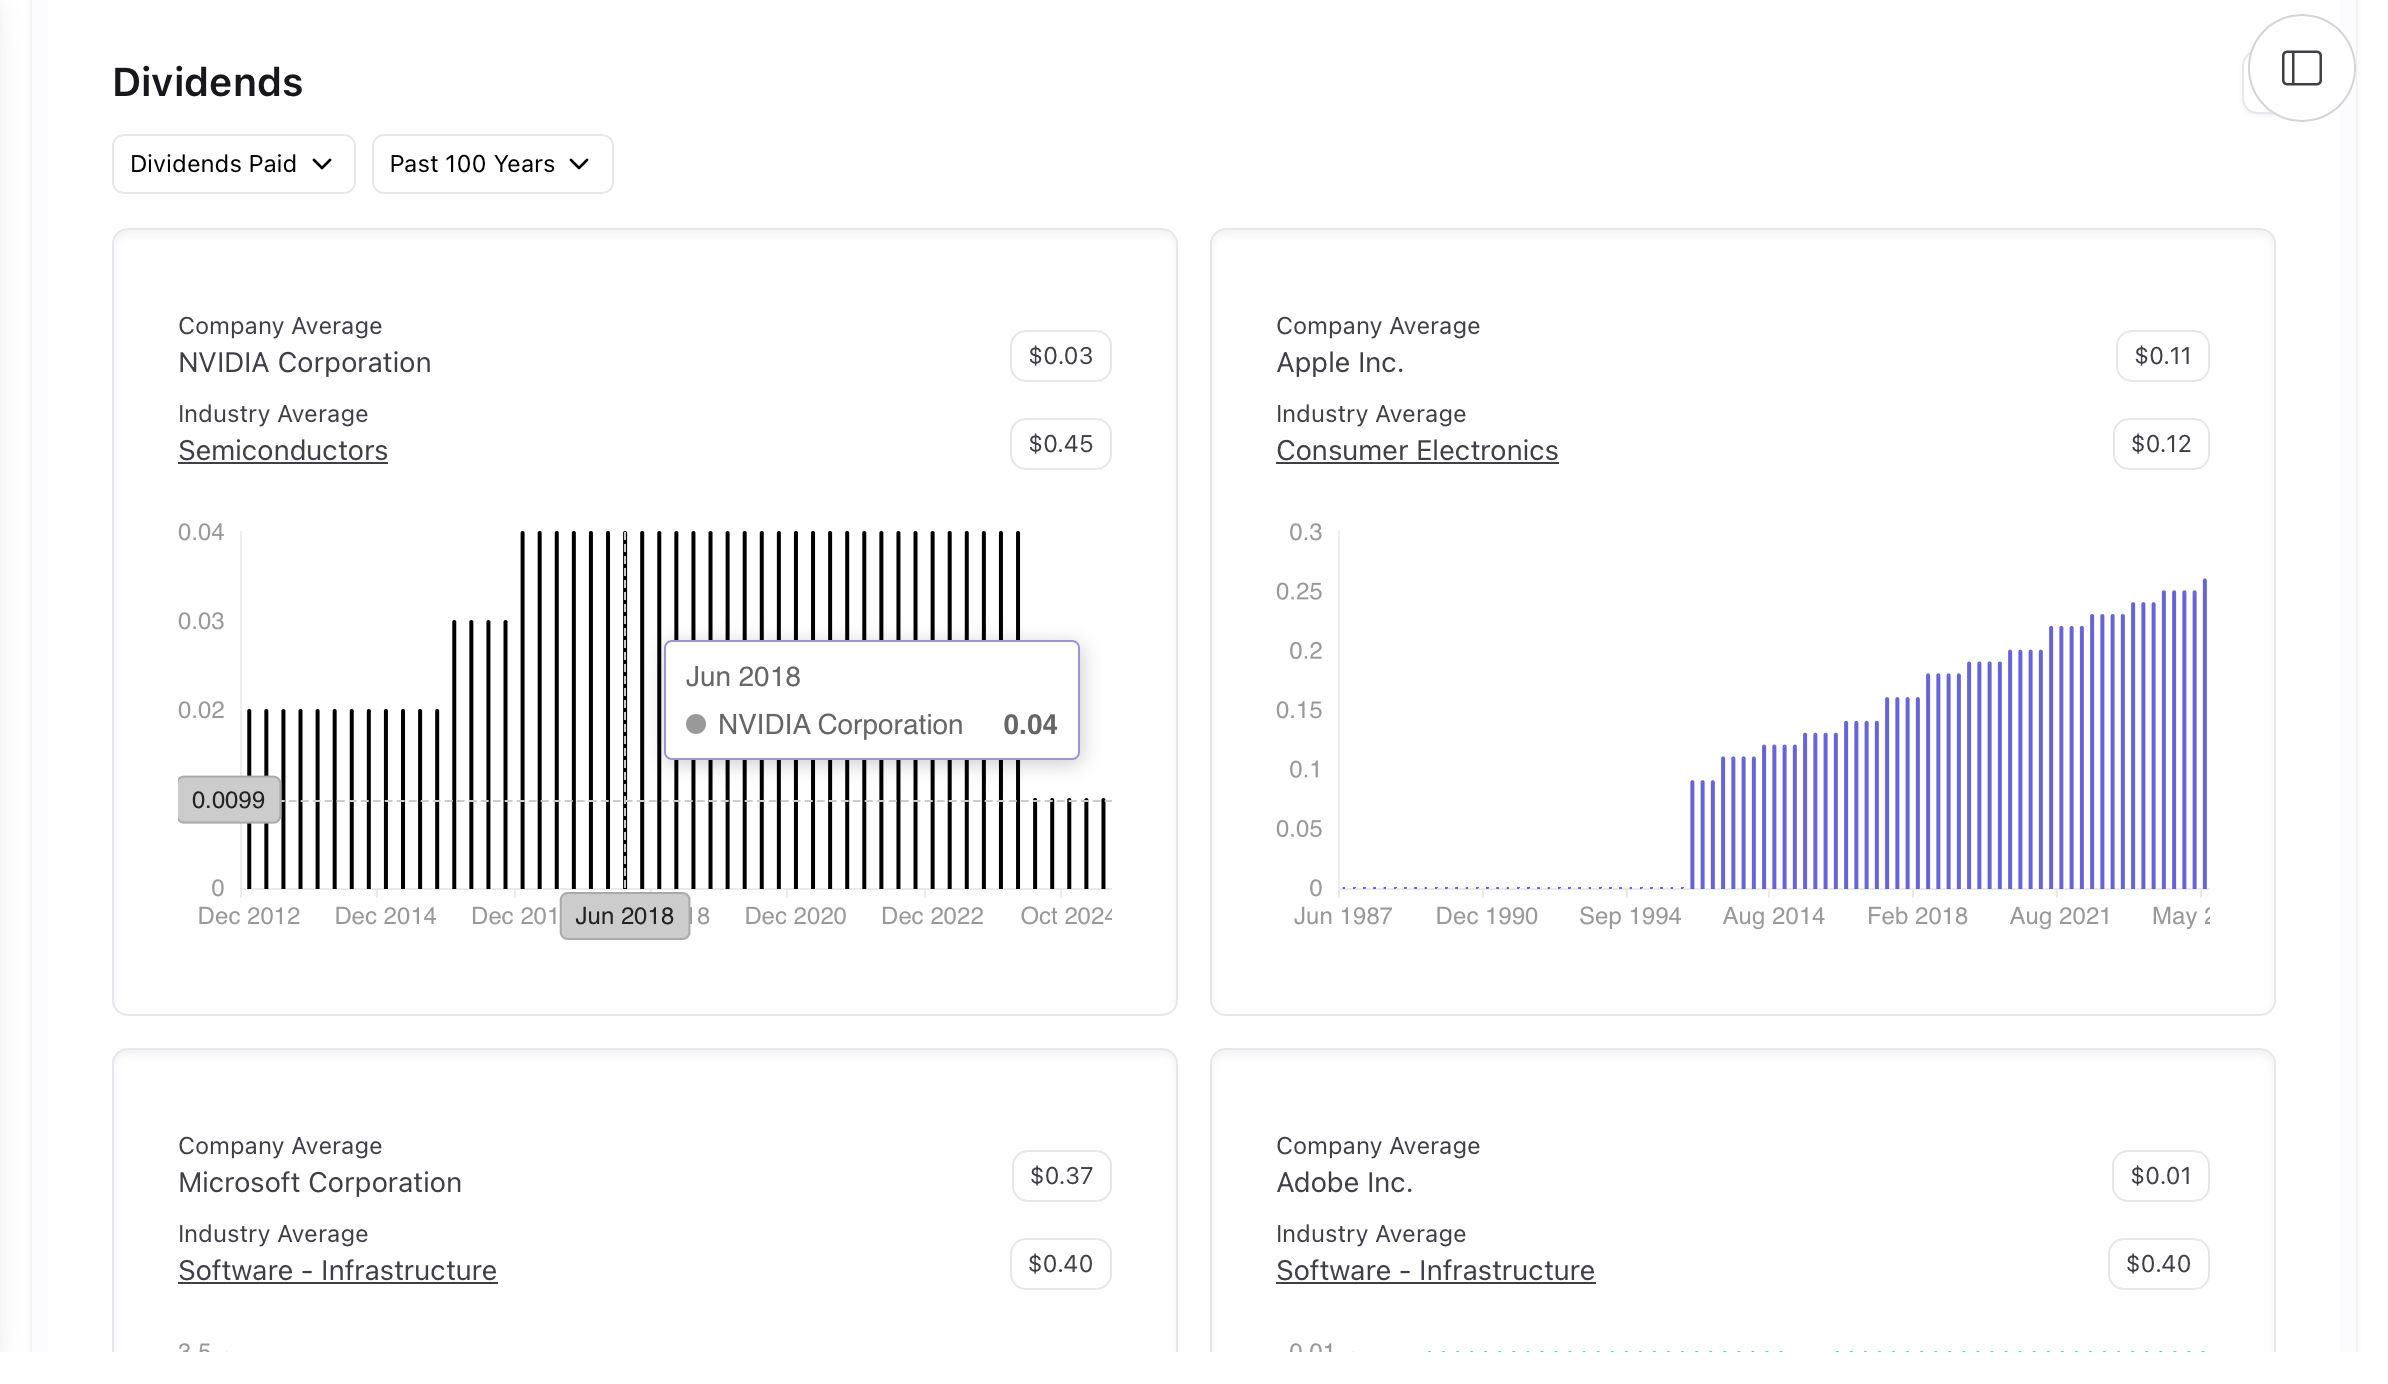Click Dec 1990 label on Apple chart
The height and width of the screenshot is (1384, 2388).
tap(1486, 916)
